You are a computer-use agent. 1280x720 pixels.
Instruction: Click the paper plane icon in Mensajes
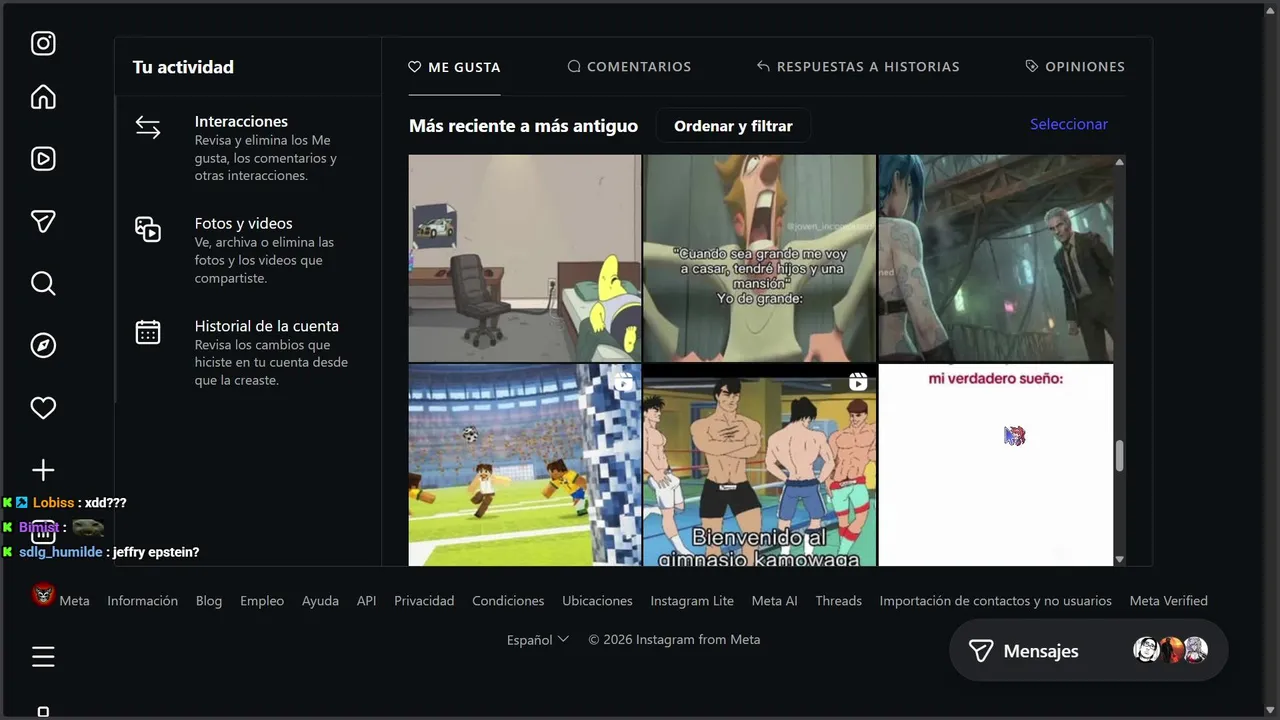coord(981,651)
